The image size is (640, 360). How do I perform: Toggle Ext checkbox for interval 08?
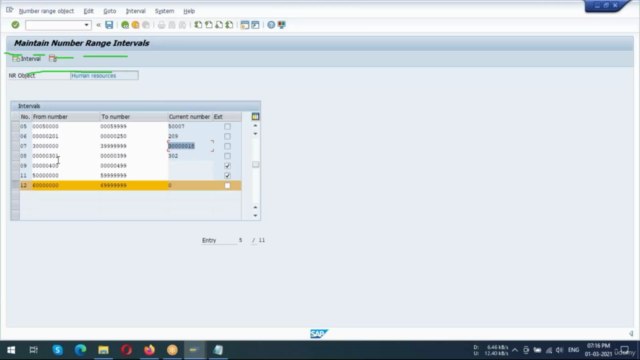pyautogui.click(x=227, y=156)
